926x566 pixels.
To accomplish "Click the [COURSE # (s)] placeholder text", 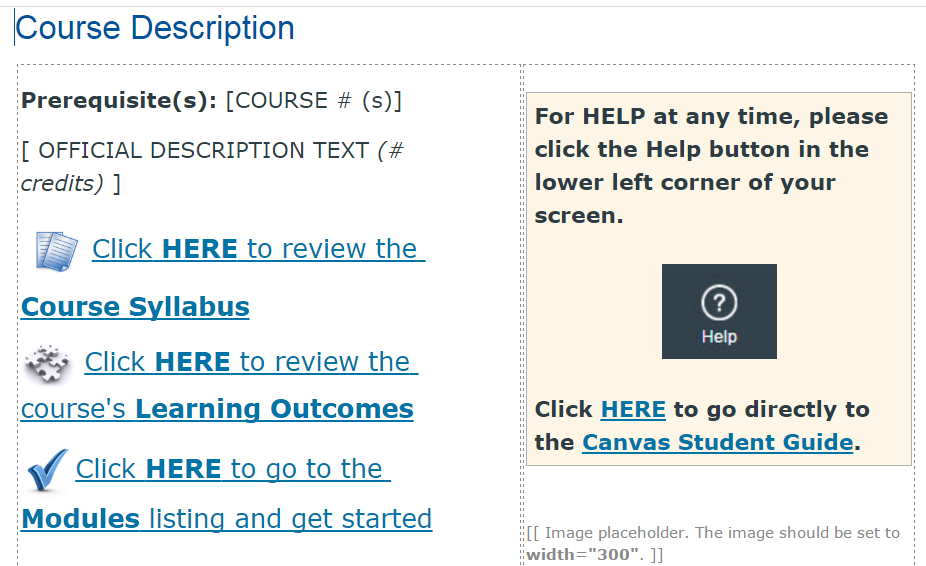I will pos(314,100).
